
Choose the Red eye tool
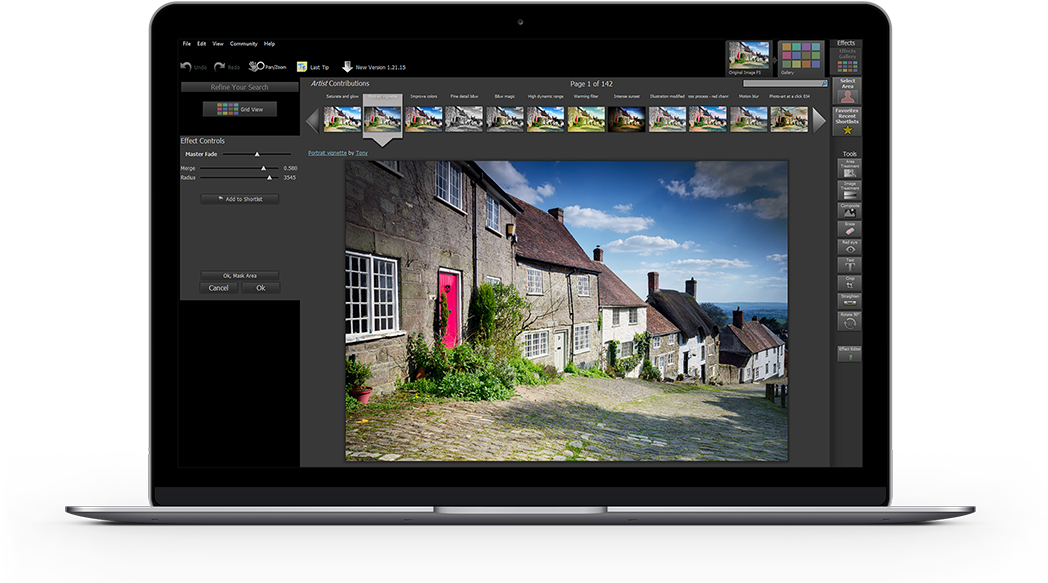click(x=848, y=247)
